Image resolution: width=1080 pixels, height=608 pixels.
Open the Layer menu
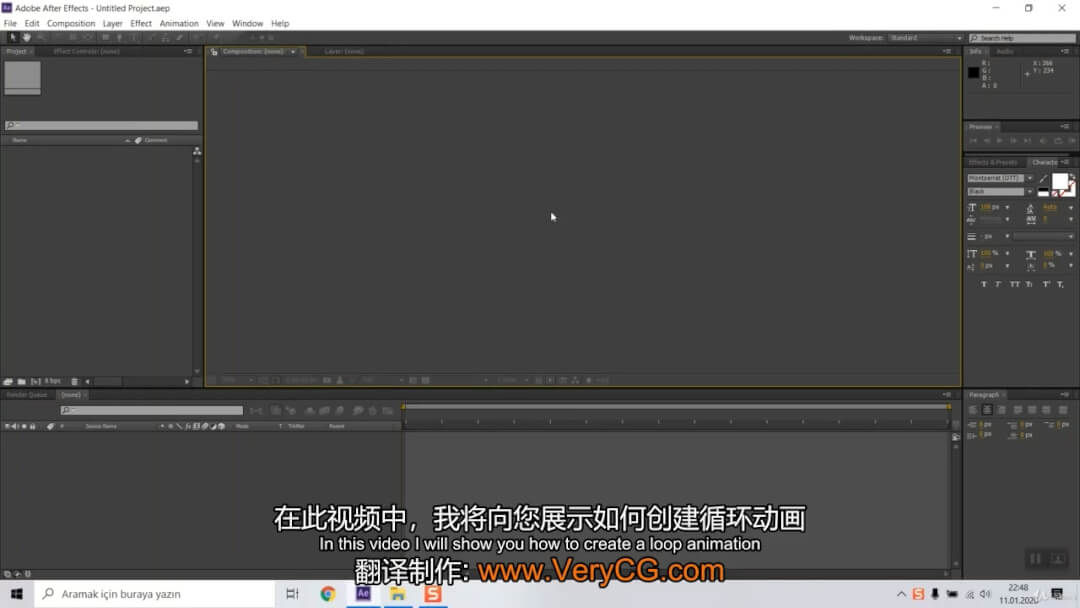coord(112,23)
